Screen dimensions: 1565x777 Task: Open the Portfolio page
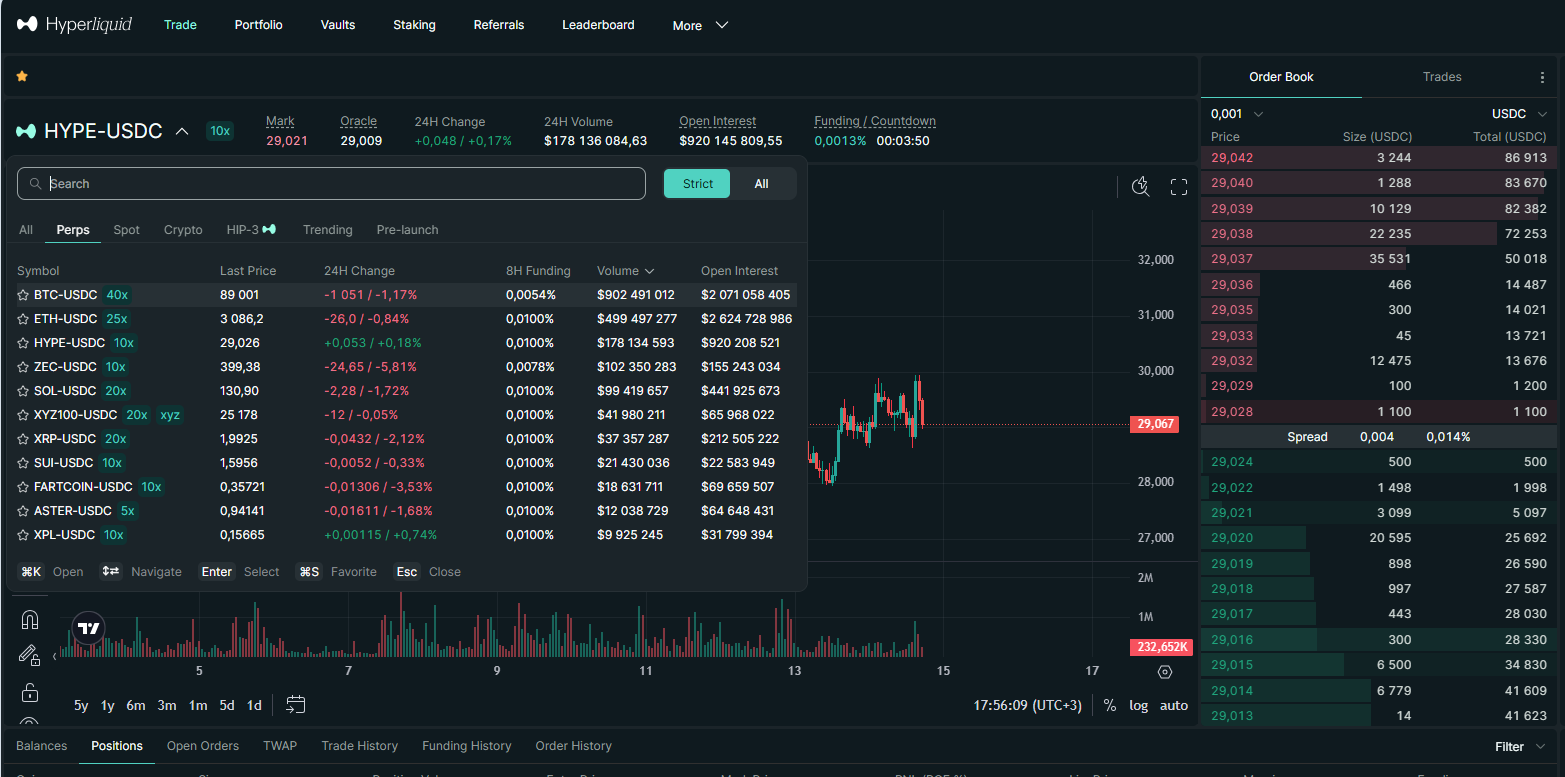[x=259, y=25]
